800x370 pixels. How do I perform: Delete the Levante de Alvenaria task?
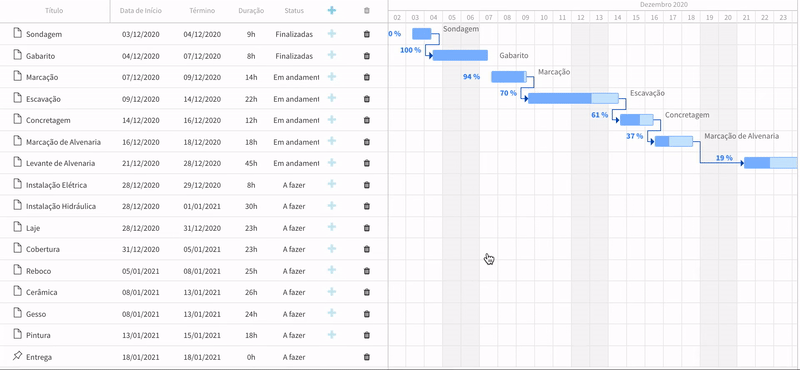(x=366, y=163)
